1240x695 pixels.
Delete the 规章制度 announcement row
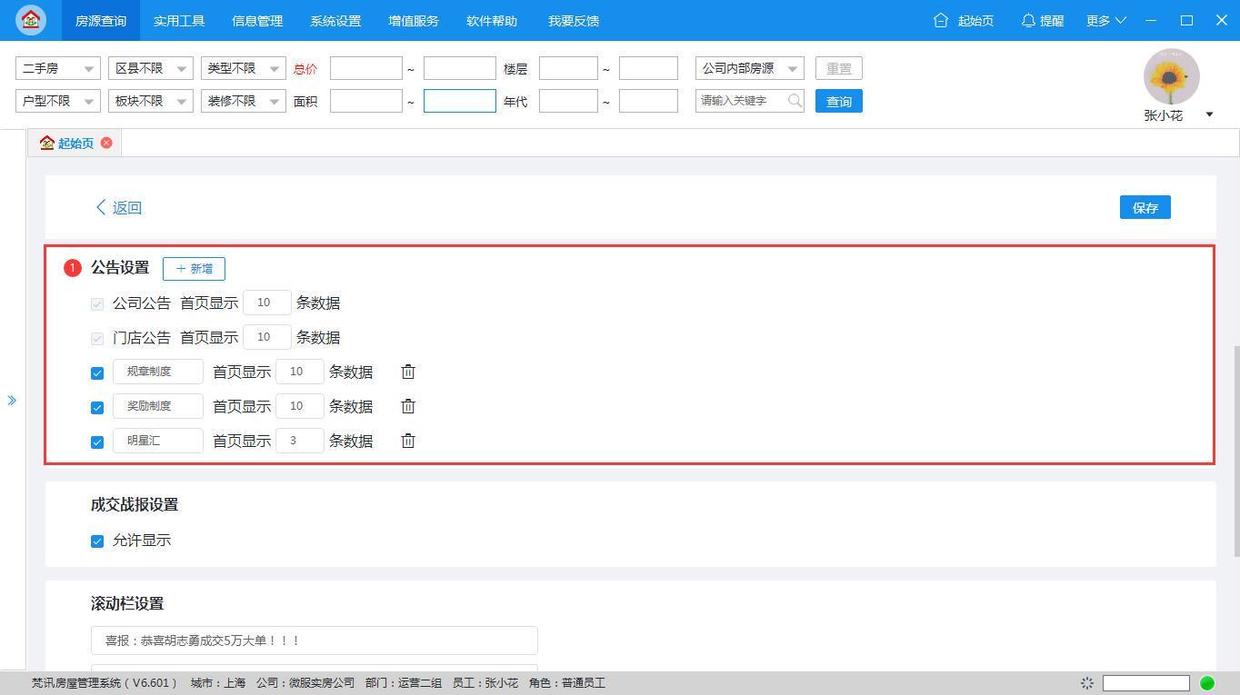[x=407, y=371]
